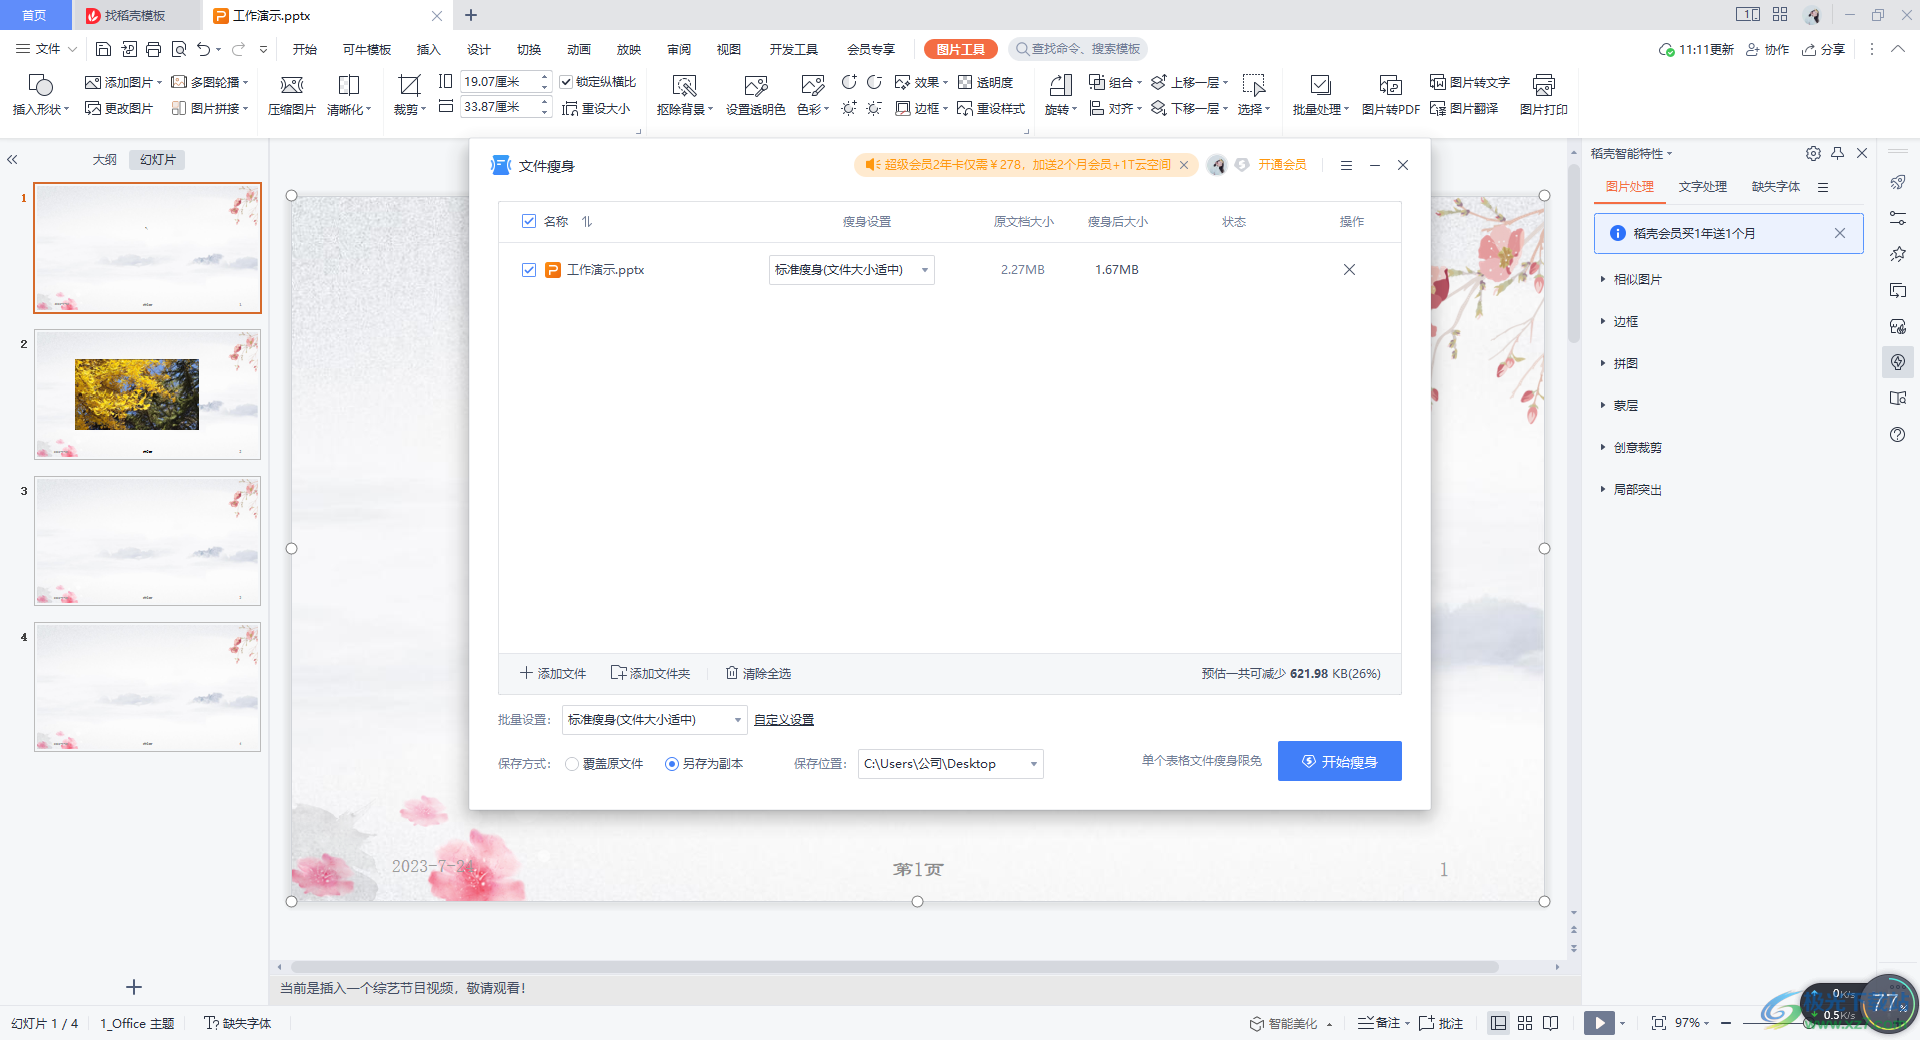The image size is (1920, 1040).
Task: Expand the 边框 section in right panel
Action: pyautogui.click(x=1619, y=321)
